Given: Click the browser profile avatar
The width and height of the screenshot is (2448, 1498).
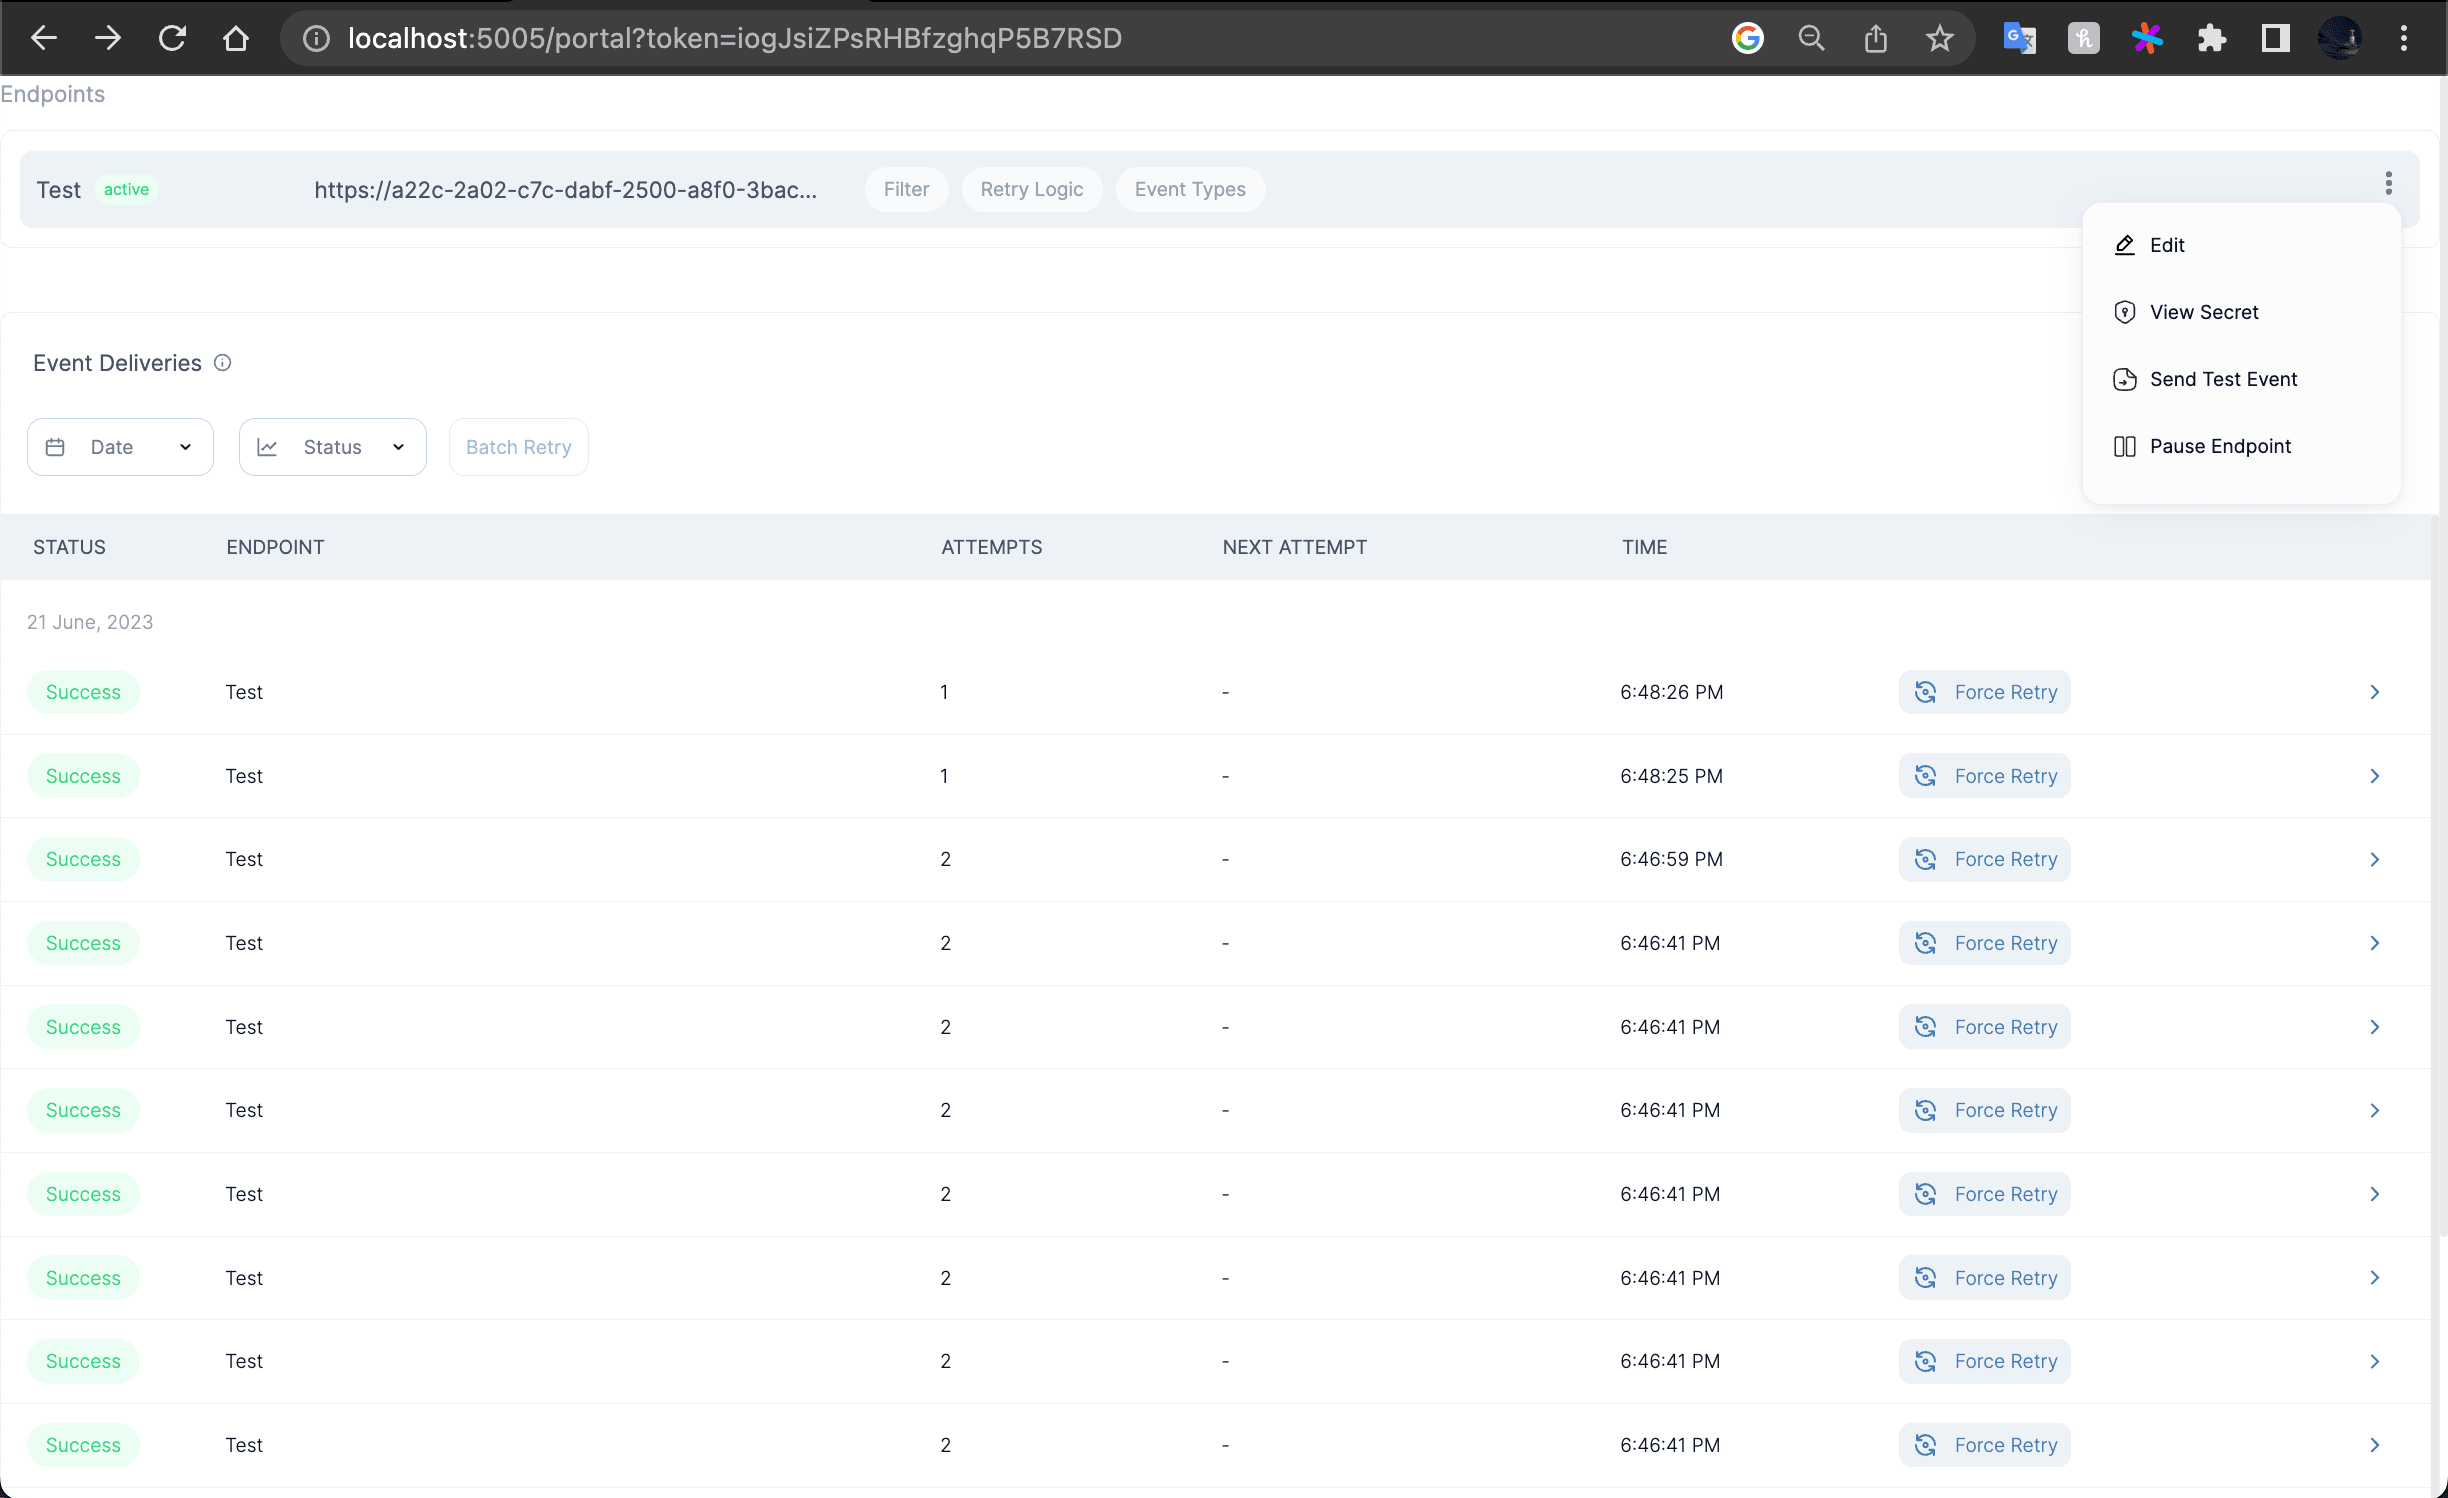Looking at the screenshot, I should pos(2341,38).
